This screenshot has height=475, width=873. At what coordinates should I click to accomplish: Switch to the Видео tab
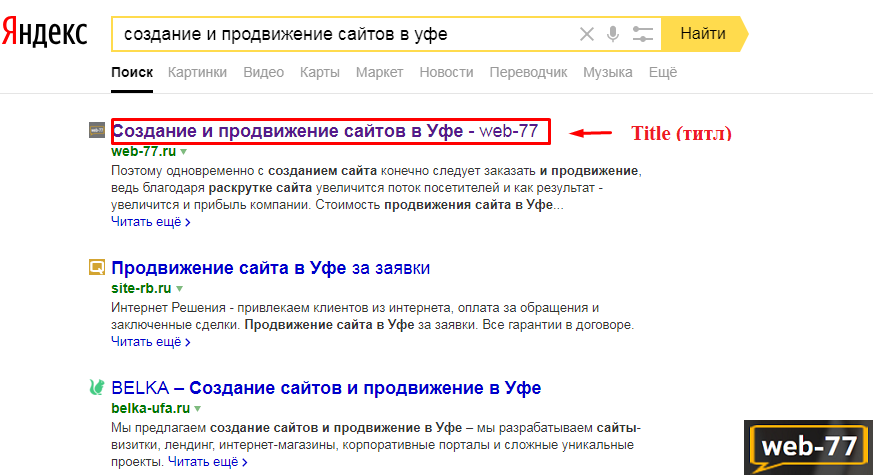[x=263, y=72]
